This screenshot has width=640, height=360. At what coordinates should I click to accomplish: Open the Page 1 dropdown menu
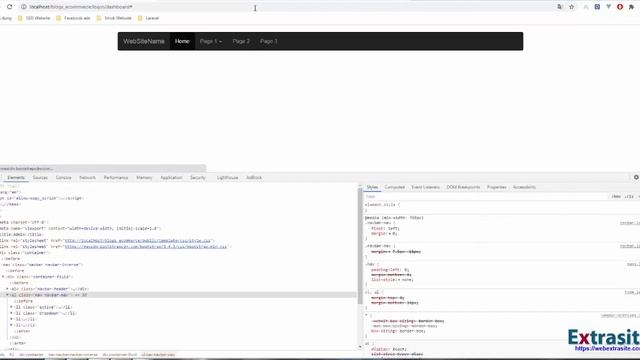[x=211, y=41]
